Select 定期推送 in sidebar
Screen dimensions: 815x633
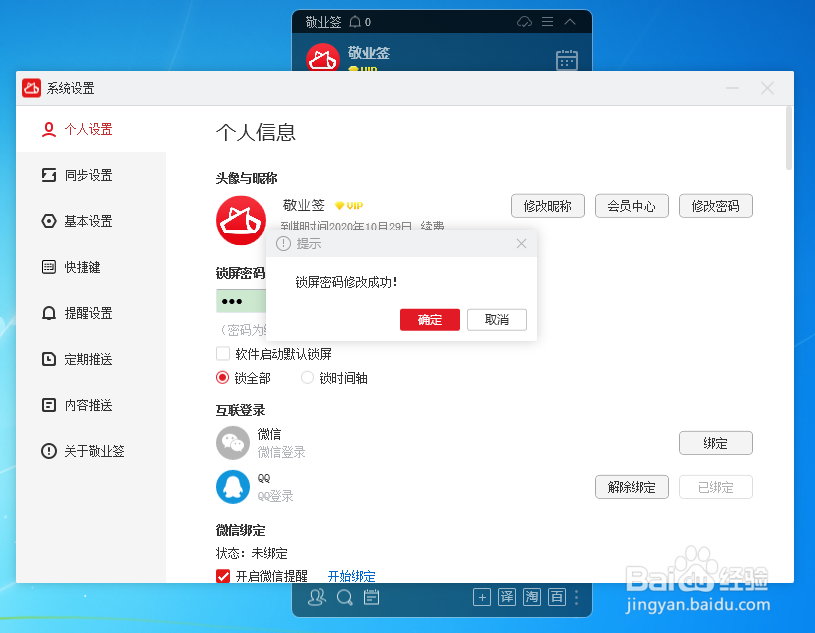point(91,359)
